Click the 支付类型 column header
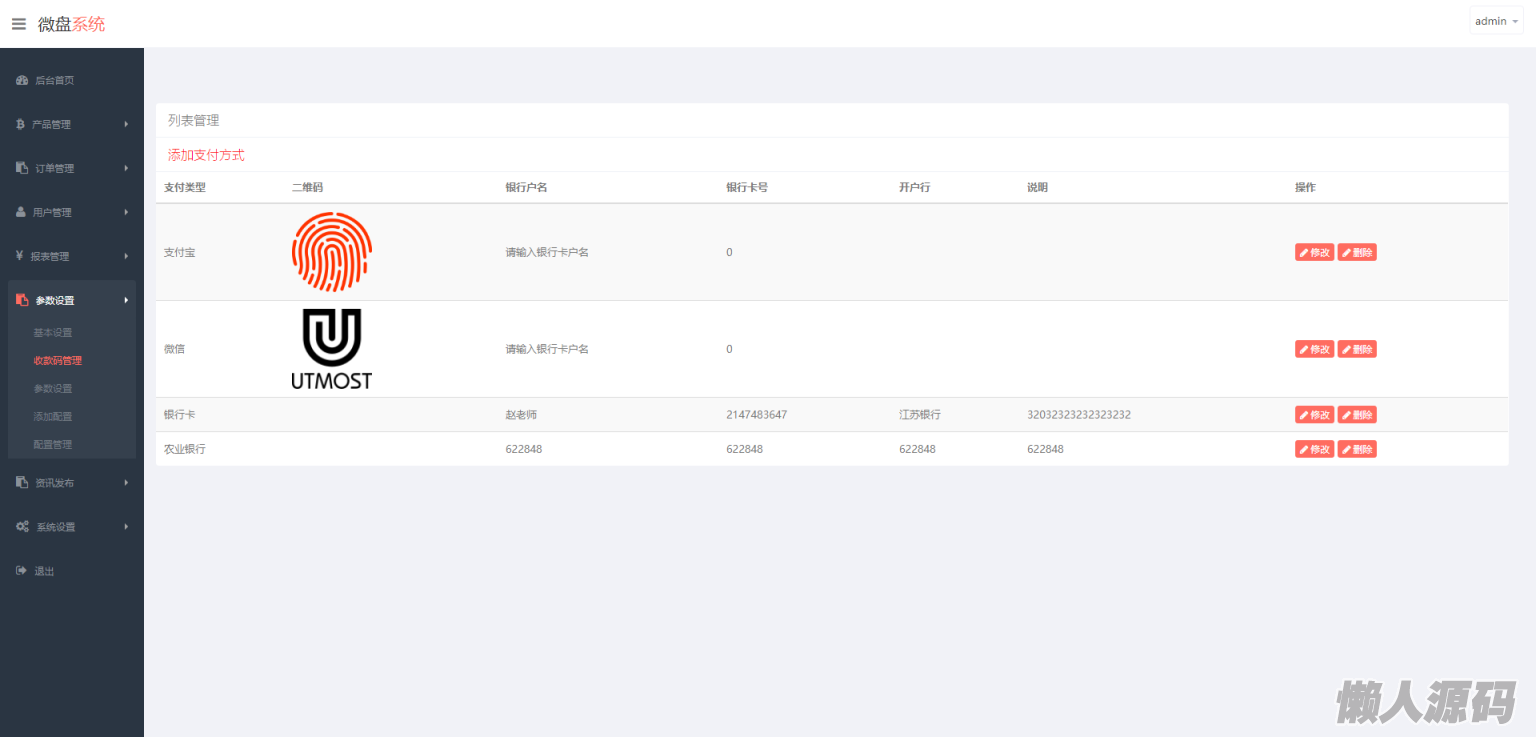The image size is (1536, 737). (x=185, y=187)
